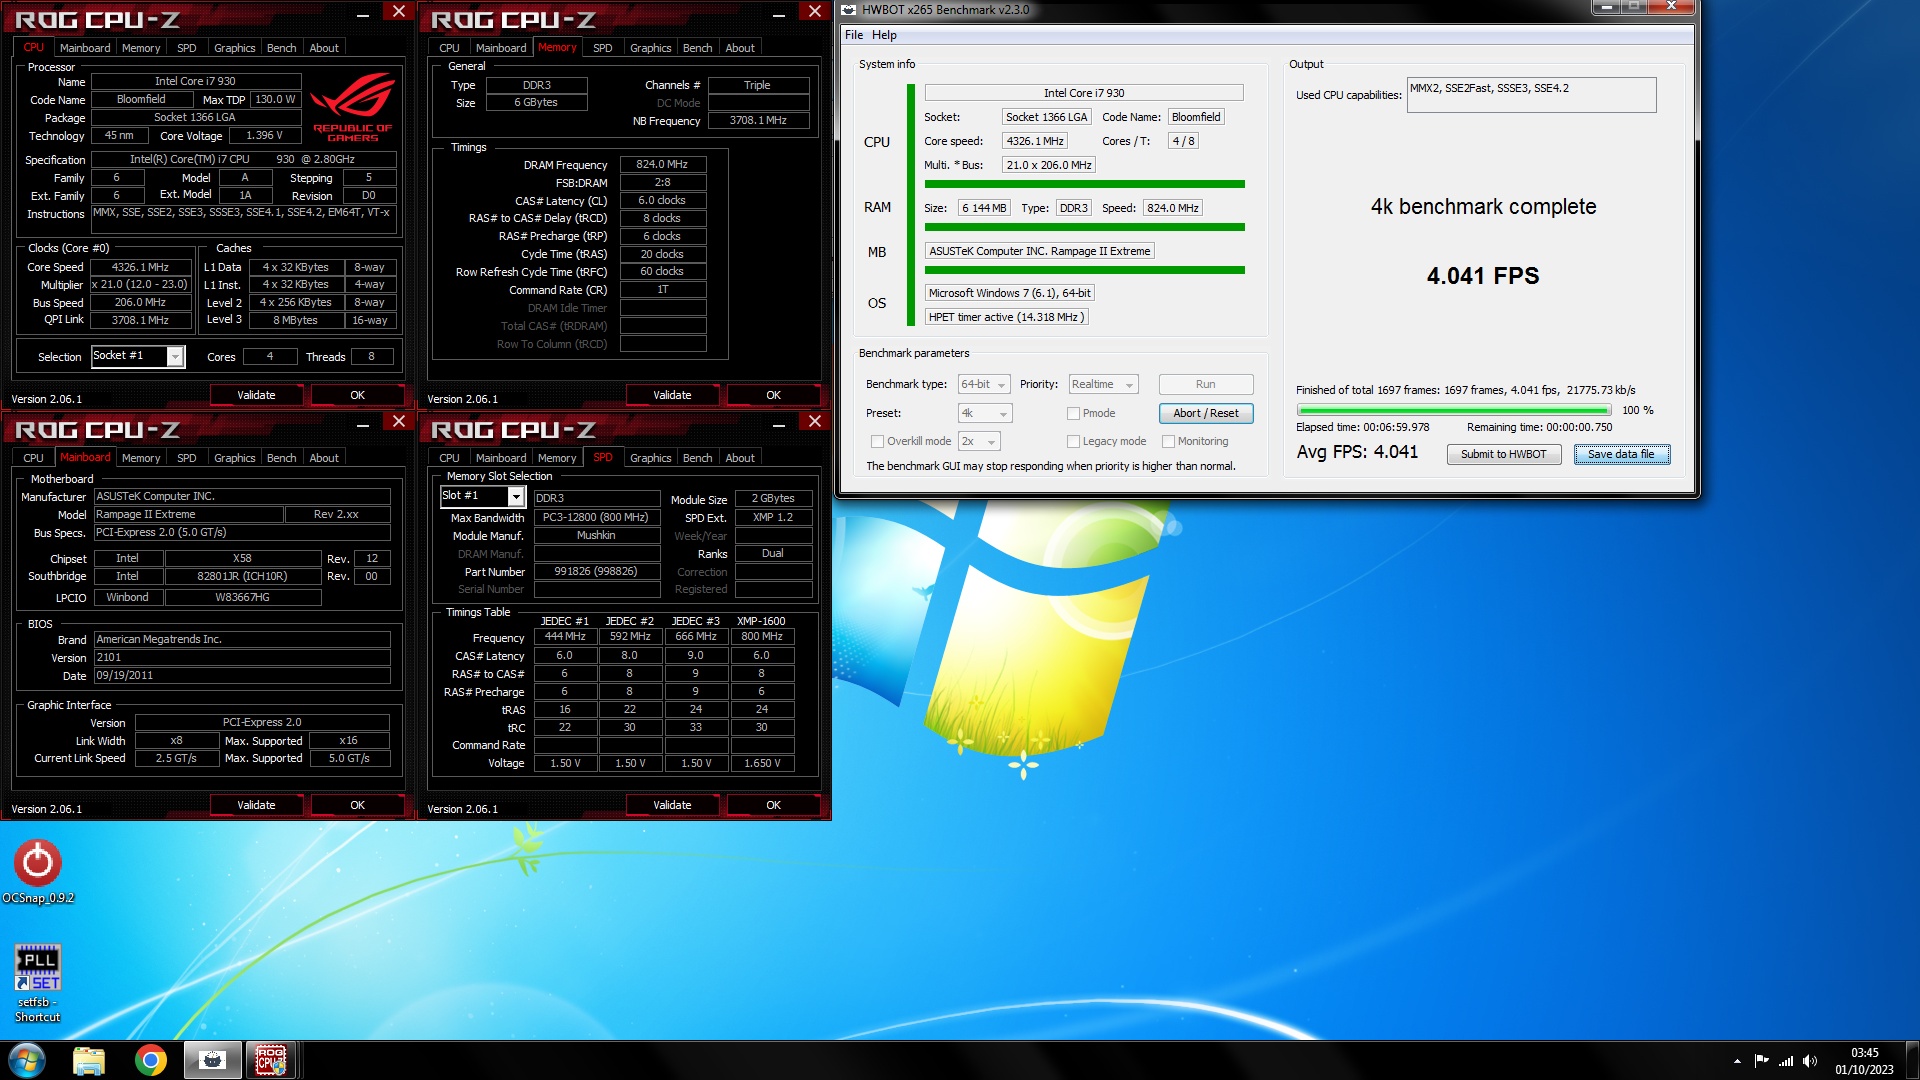
Task: Open the Priority Realtime dropdown
Action: 1103,385
